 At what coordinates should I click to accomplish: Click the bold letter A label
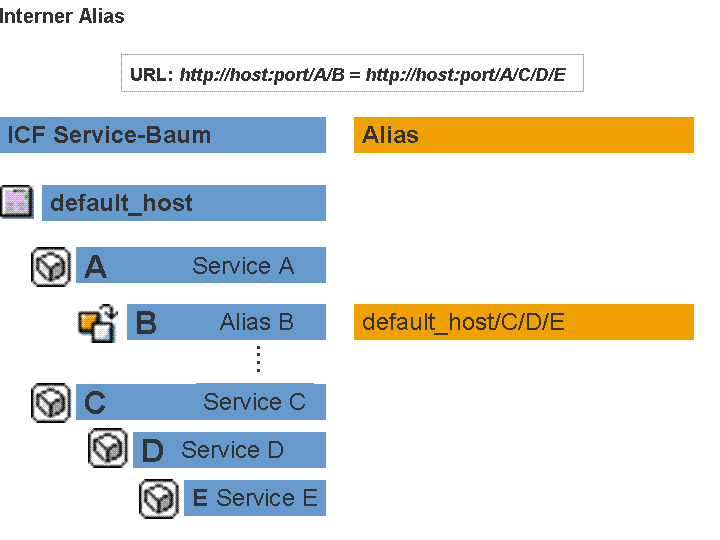[x=96, y=267]
